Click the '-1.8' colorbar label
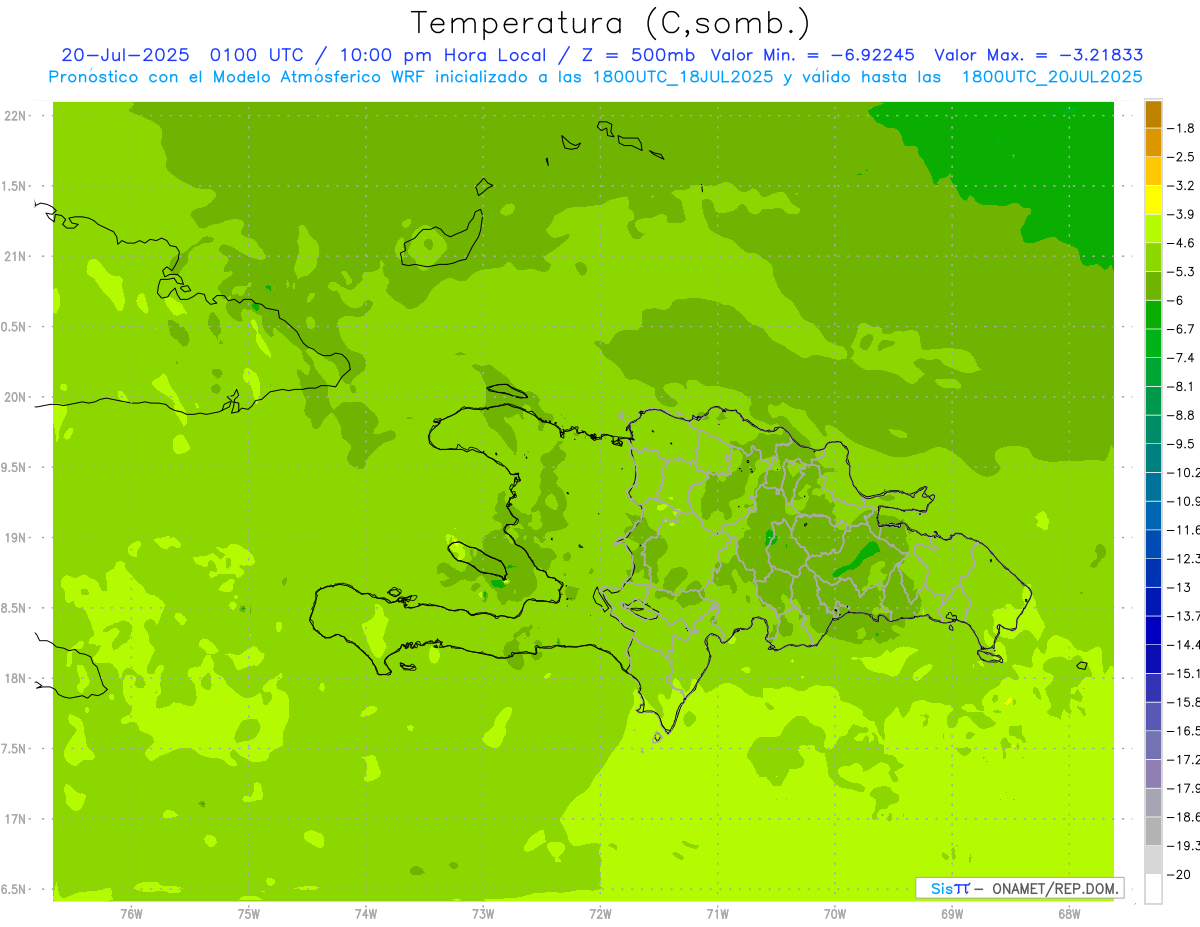Screen dimensions: 1200x927 pyautogui.click(x=1181, y=128)
